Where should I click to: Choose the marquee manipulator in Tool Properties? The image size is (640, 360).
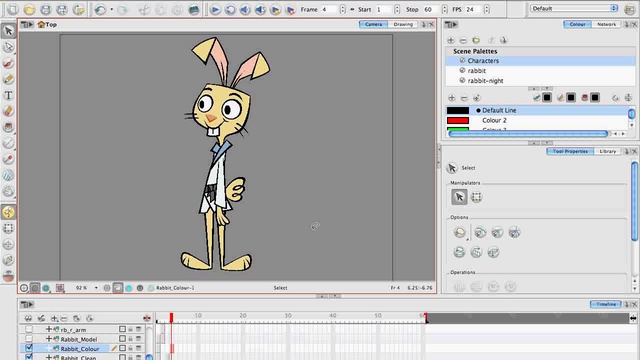point(476,197)
